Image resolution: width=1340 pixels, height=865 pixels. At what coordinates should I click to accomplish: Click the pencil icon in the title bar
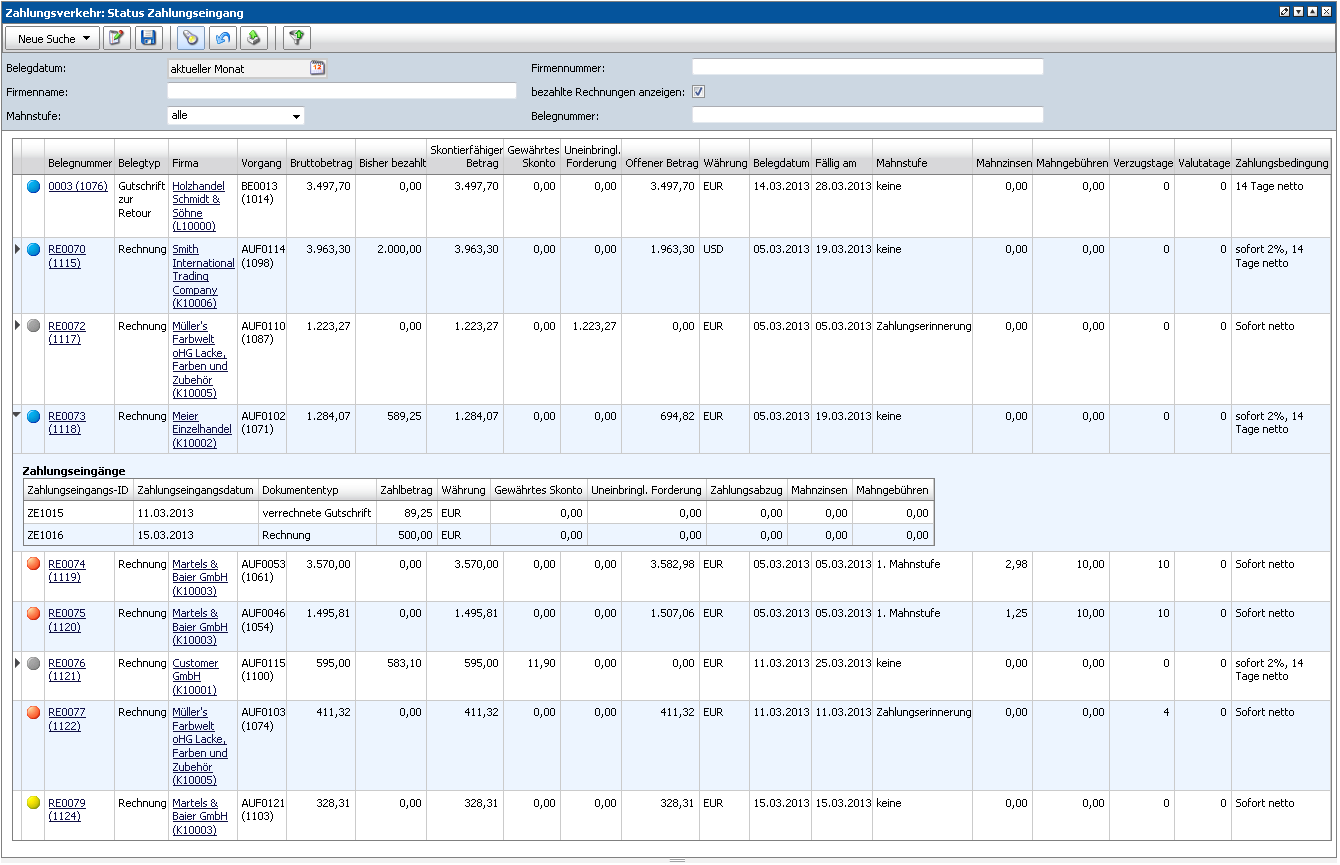pos(1285,12)
